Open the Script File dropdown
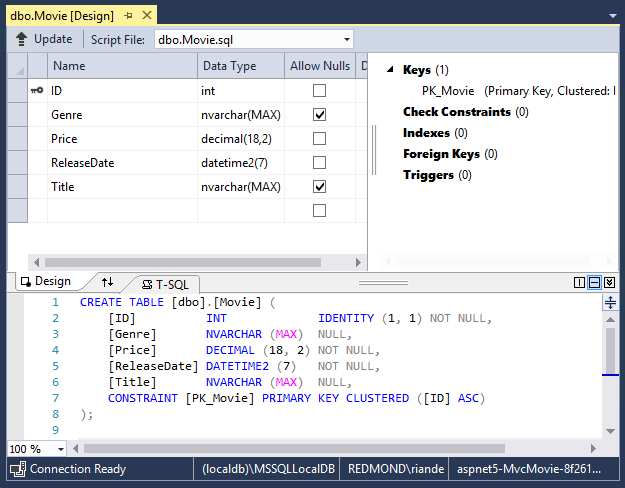The height and width of the screenshot is (488, 625). point(346,39)
